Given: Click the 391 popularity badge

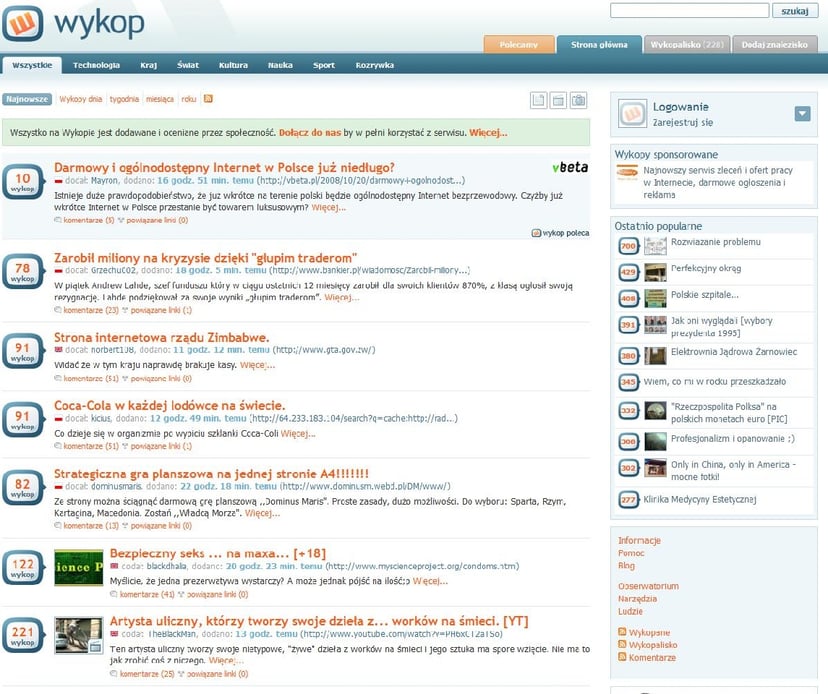Looking at the screenshot, I should point(628,325).
